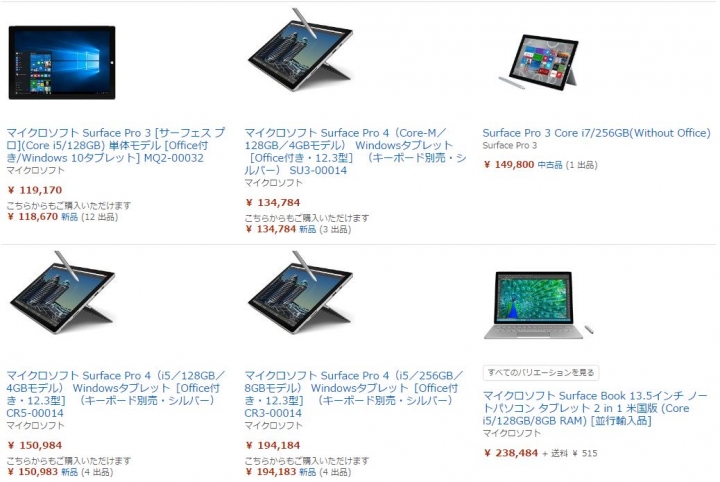
Task: Open the Surface Pro 4 i5/256GB product image
Action: [x=300, y=293]
